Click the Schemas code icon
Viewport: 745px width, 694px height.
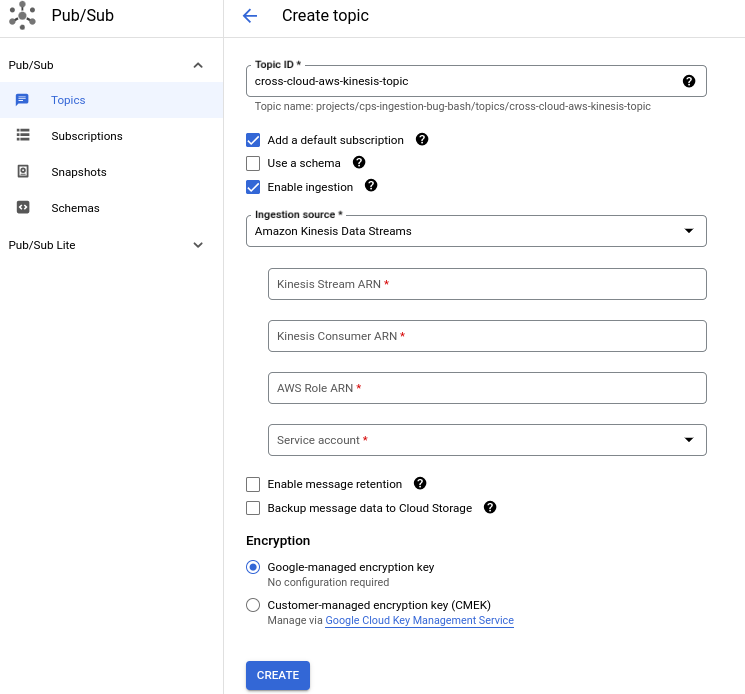coord(23,208)
